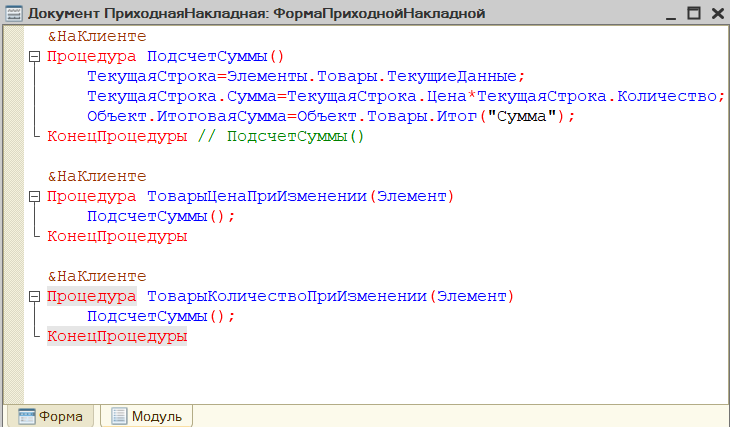Click the third &НаКлиенте directive above ТоварыКоличествоПриИзменении
This screenshot has width=730, height=427.
pyautogui.click(x=97, y=277)
